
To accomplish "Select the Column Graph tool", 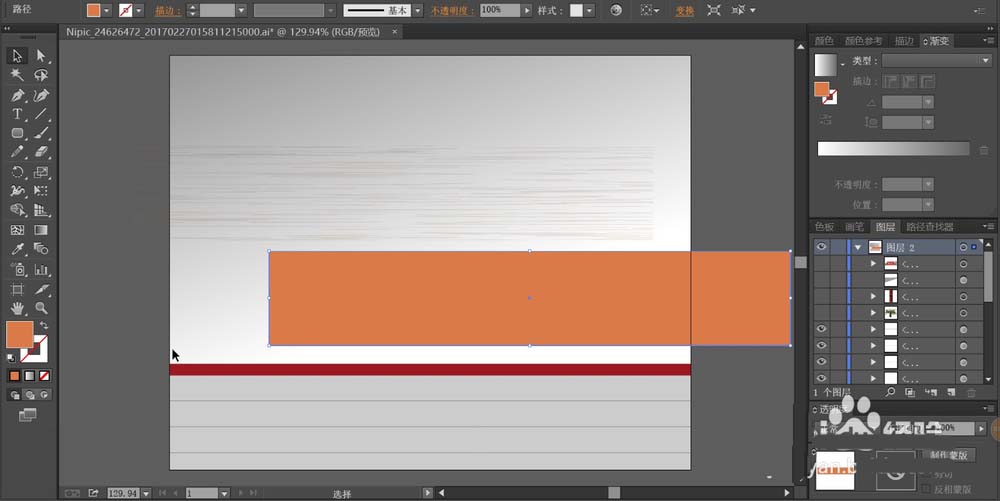I will click(41, 270).
